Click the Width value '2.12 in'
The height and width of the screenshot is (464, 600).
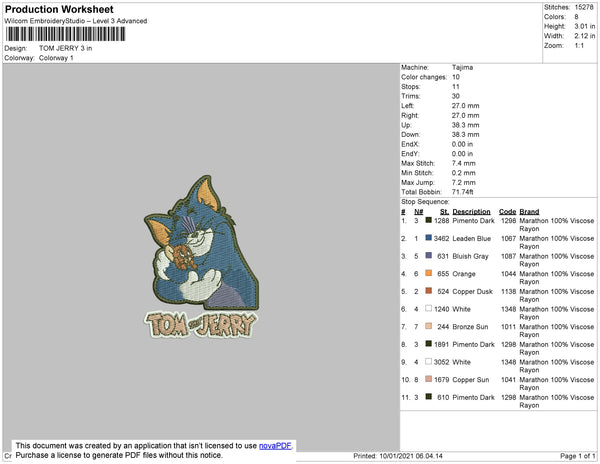point(585,36)
